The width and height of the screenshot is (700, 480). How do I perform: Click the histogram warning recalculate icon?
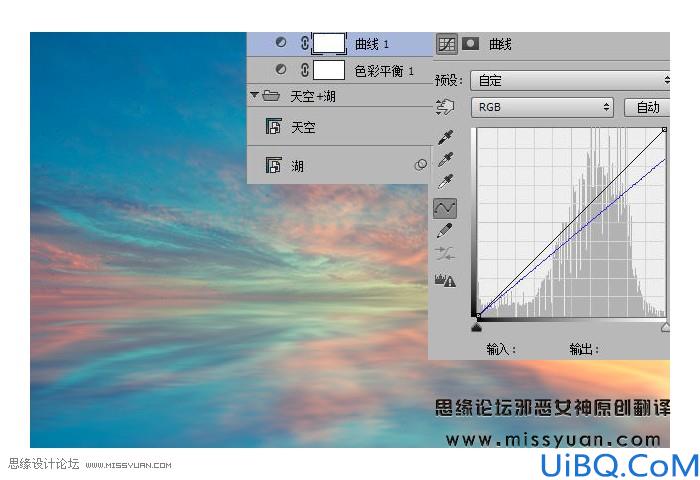[x=445, y=280]
